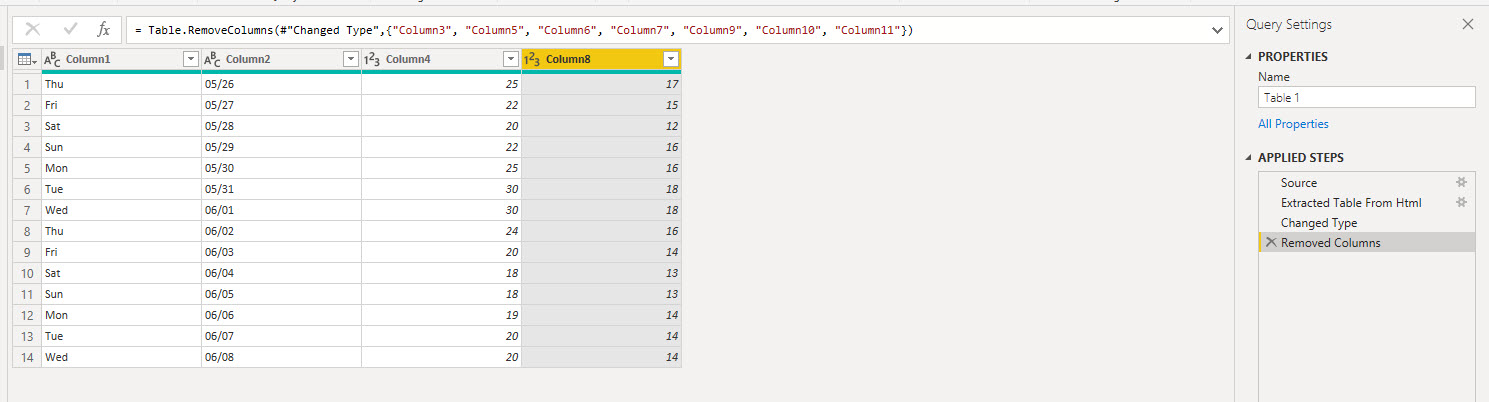Select the Changed Type step
Screen dimensions: 1489x402
click(x=1367, y=223)
